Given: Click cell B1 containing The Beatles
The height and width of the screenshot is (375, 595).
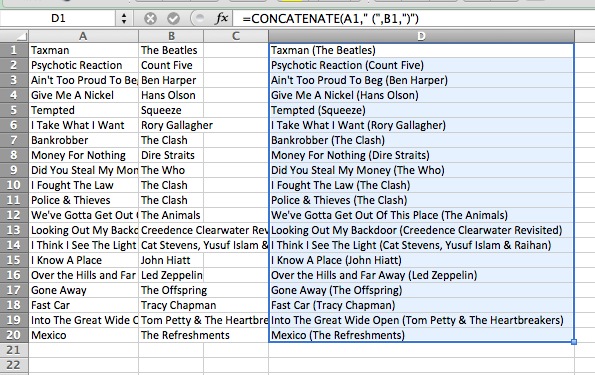Looking at the screenshot, I should point(171,50).
